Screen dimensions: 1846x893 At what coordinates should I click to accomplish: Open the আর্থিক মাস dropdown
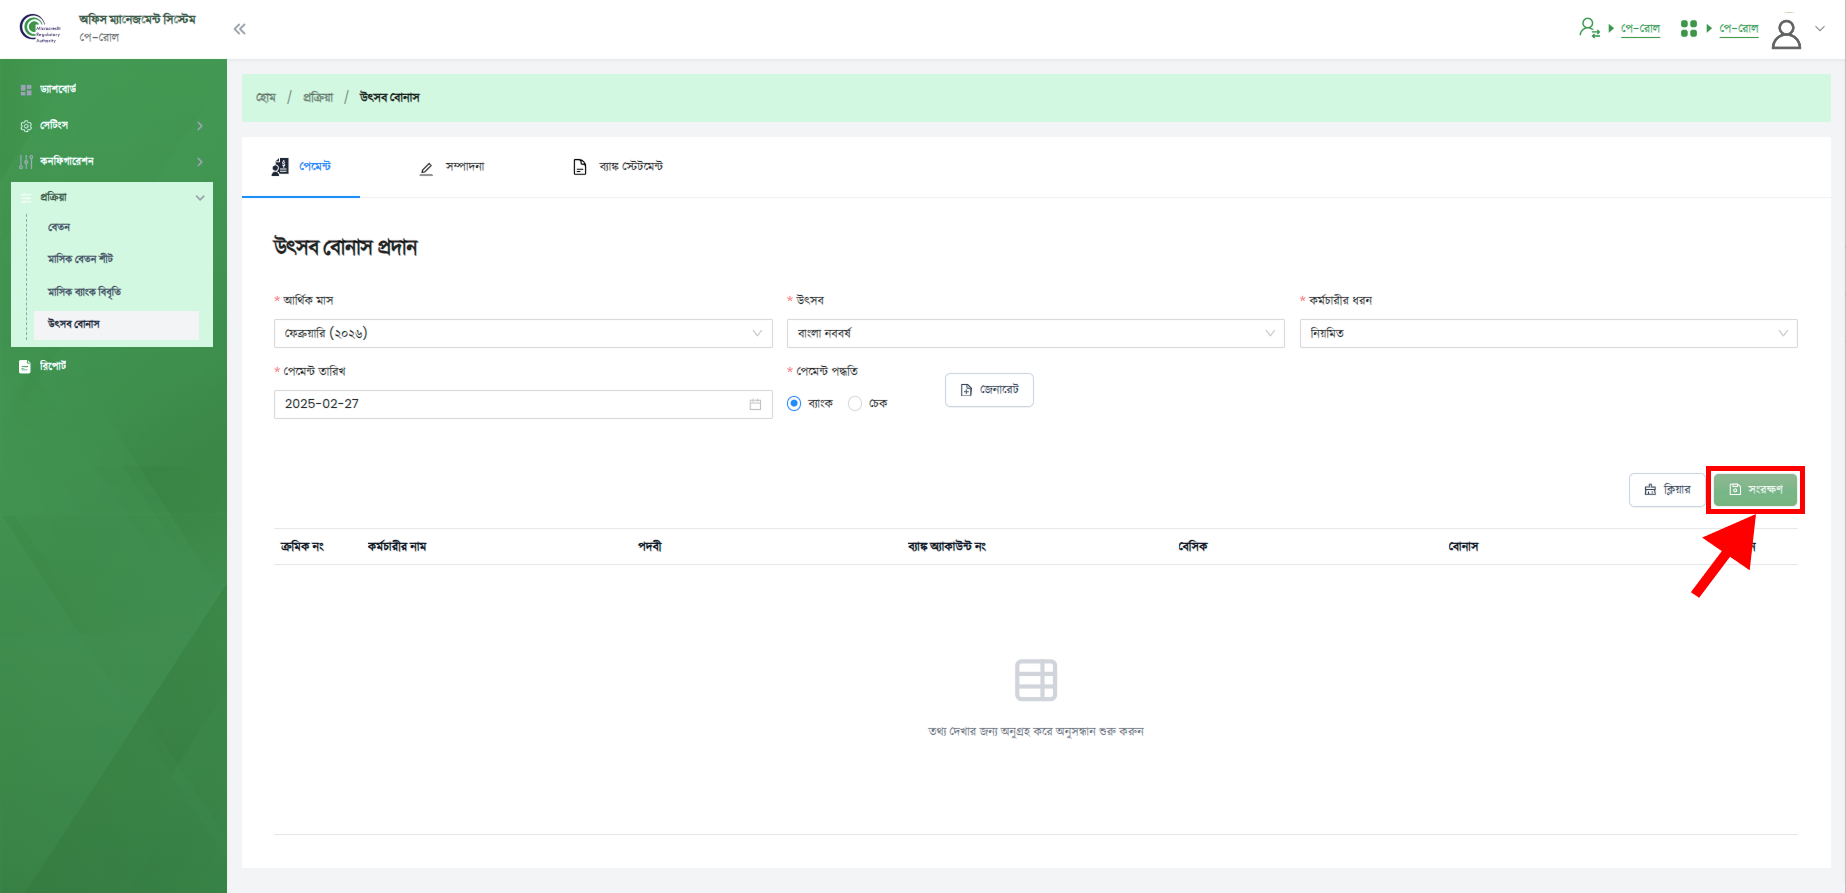pyautogui.click(x=523, y=333)
